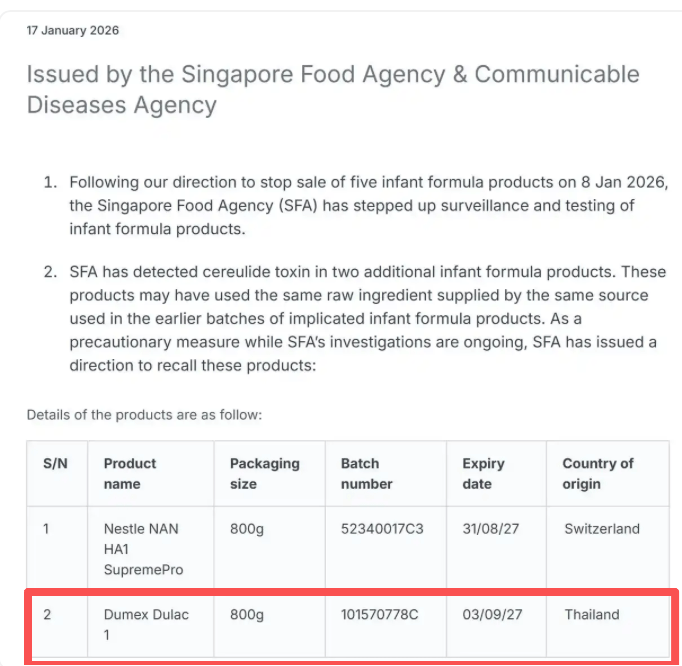Click the "Thailand" country cell
This screenshot has height=666, width=682.
(x=591, y=615)
